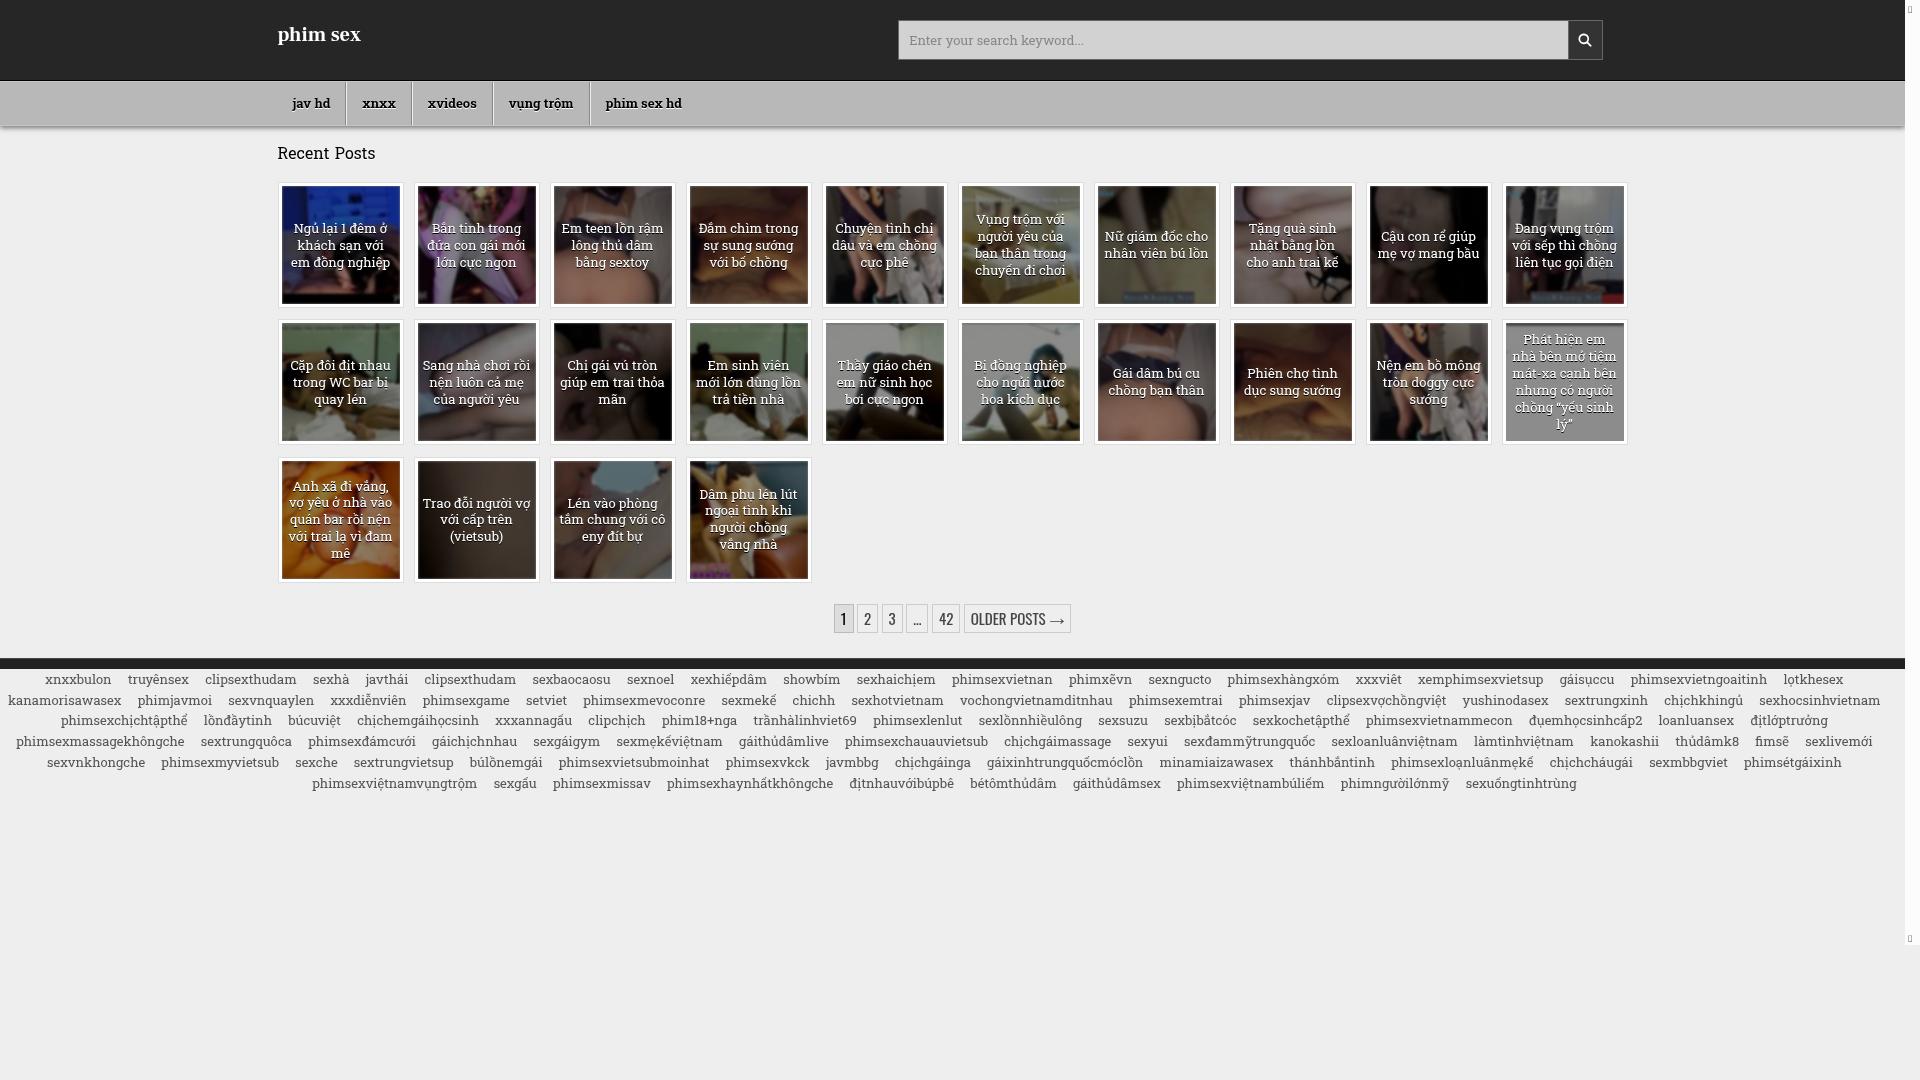Jump to last page 42
This screenshot has width=1920, height=1080.
pos(945,619)
